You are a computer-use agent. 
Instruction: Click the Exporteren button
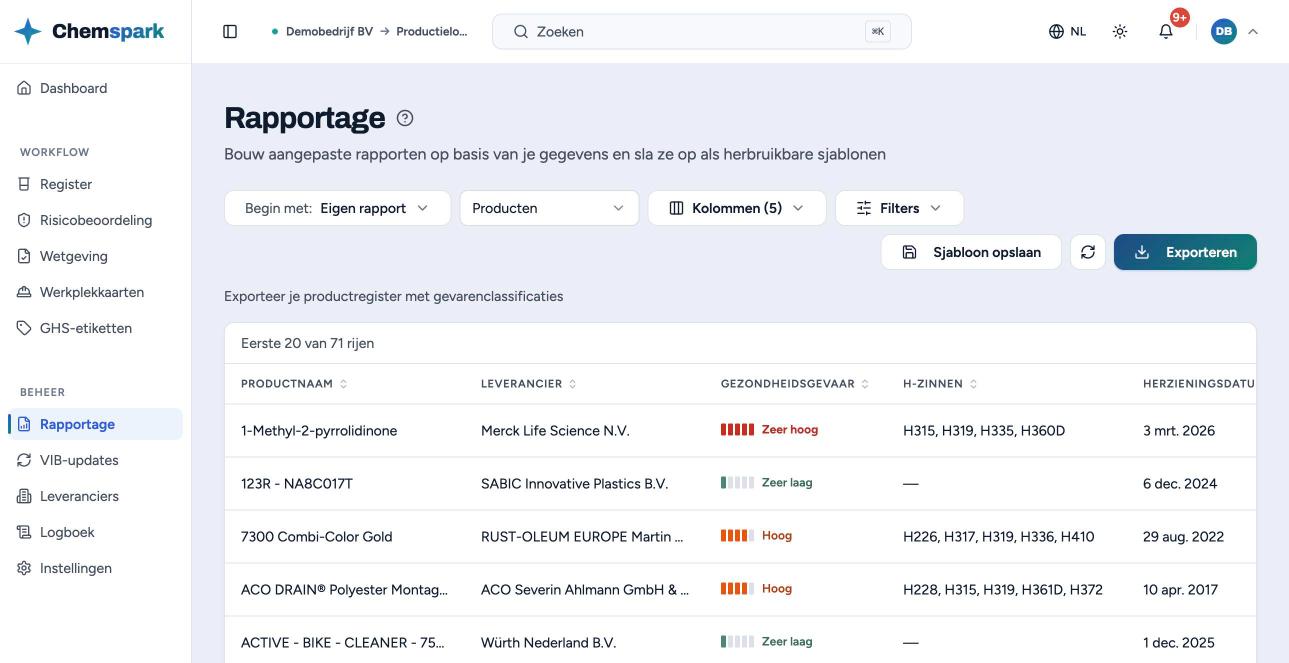coord(1185,252)
